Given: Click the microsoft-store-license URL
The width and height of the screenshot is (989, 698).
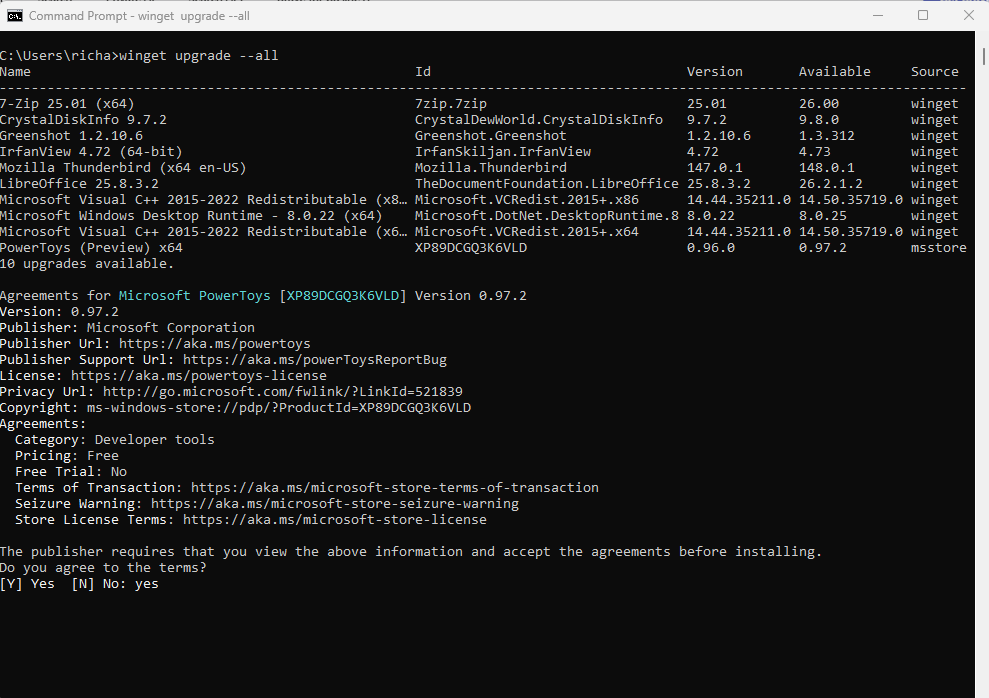Looking at the screenshot, I should coord(335,520).
